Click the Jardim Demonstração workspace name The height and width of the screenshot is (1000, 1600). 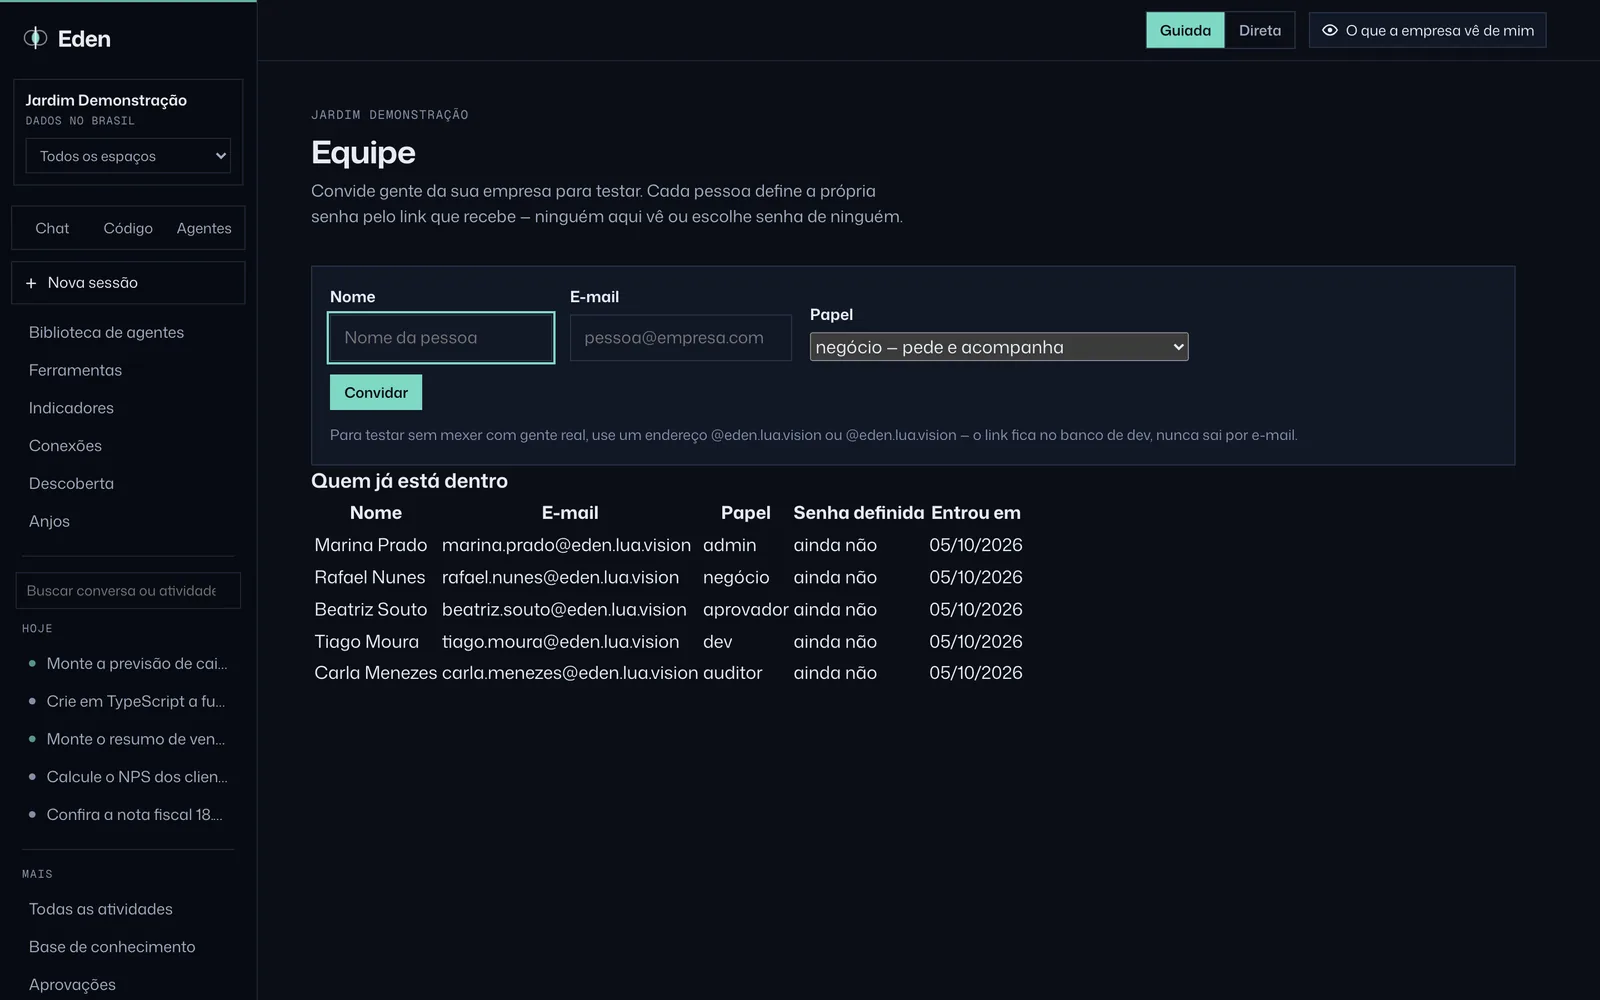[106, 100]
